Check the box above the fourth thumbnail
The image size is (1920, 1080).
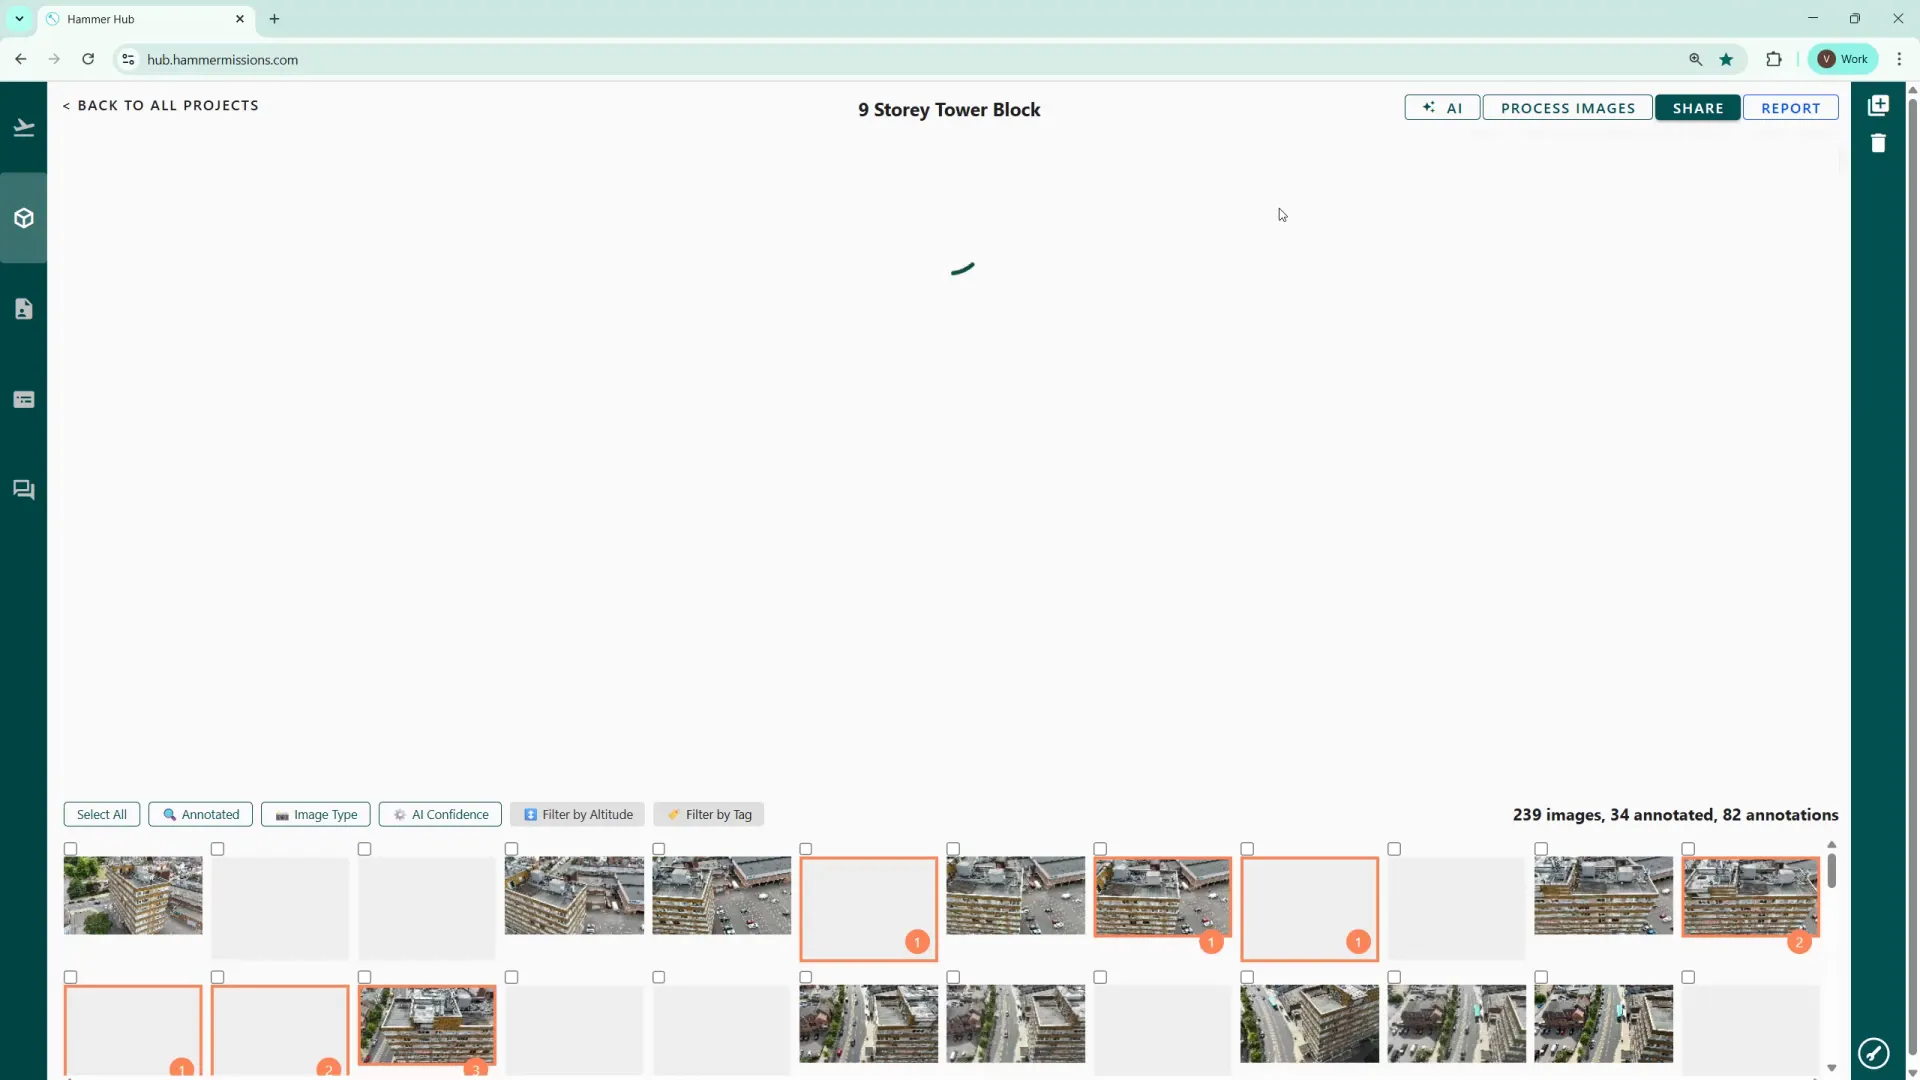click(x=511, y=849)
